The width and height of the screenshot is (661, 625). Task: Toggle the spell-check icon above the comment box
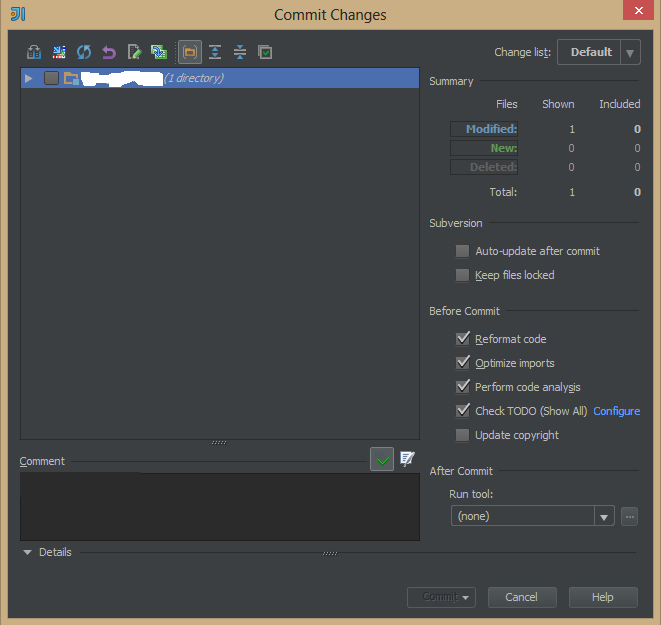click(x=382, y=459)
